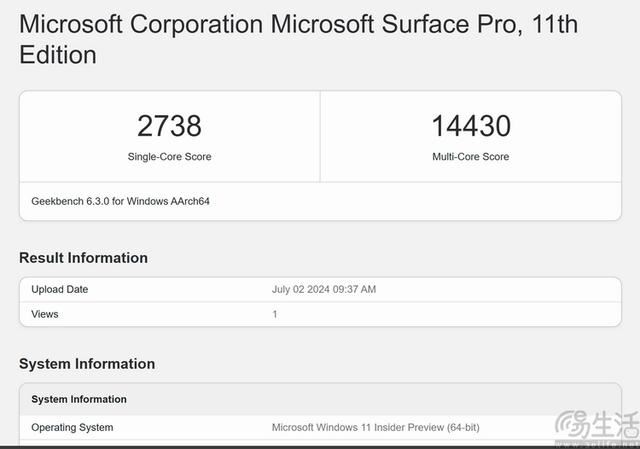Screen dimensions: 640x449
Task: Select the Operating System row label
Action: [x=72, y=428]
